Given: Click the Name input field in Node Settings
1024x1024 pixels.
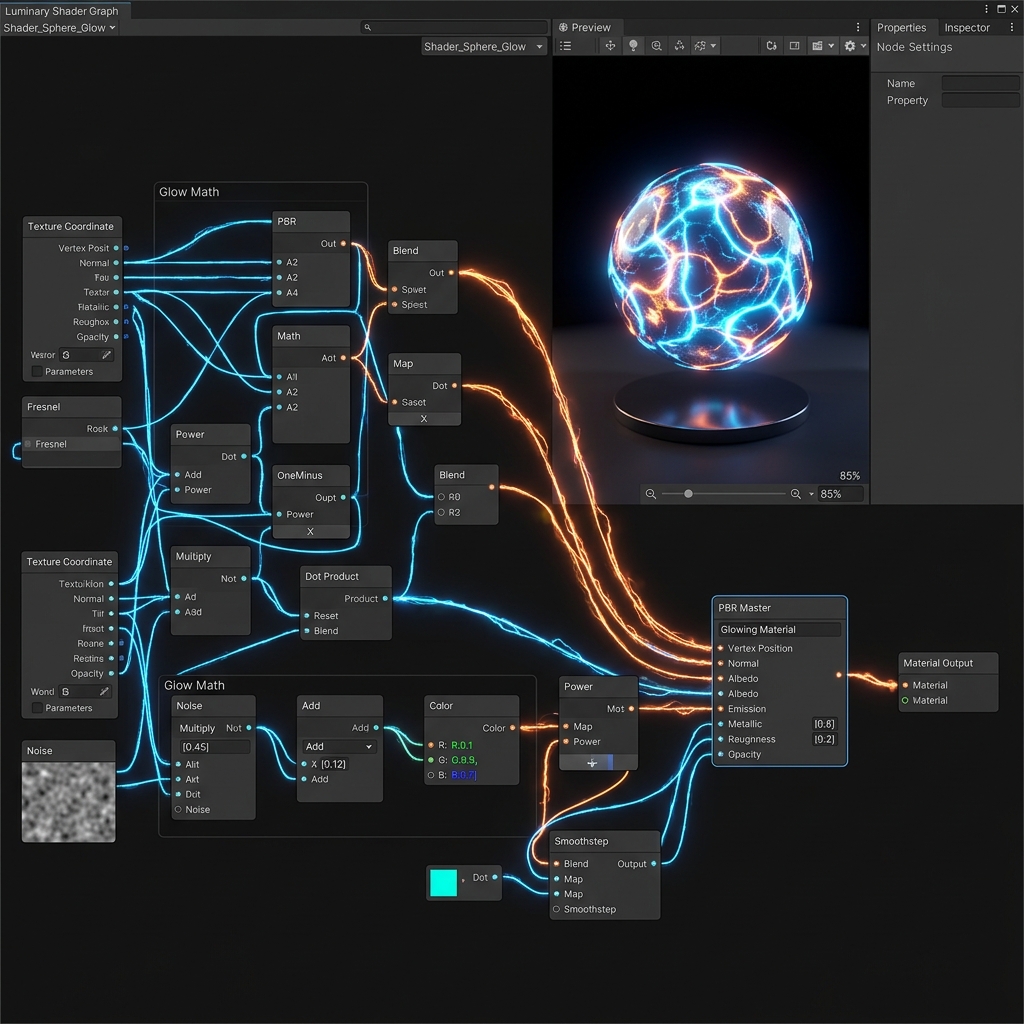Looking at the screenshot, I should [980, 83].
